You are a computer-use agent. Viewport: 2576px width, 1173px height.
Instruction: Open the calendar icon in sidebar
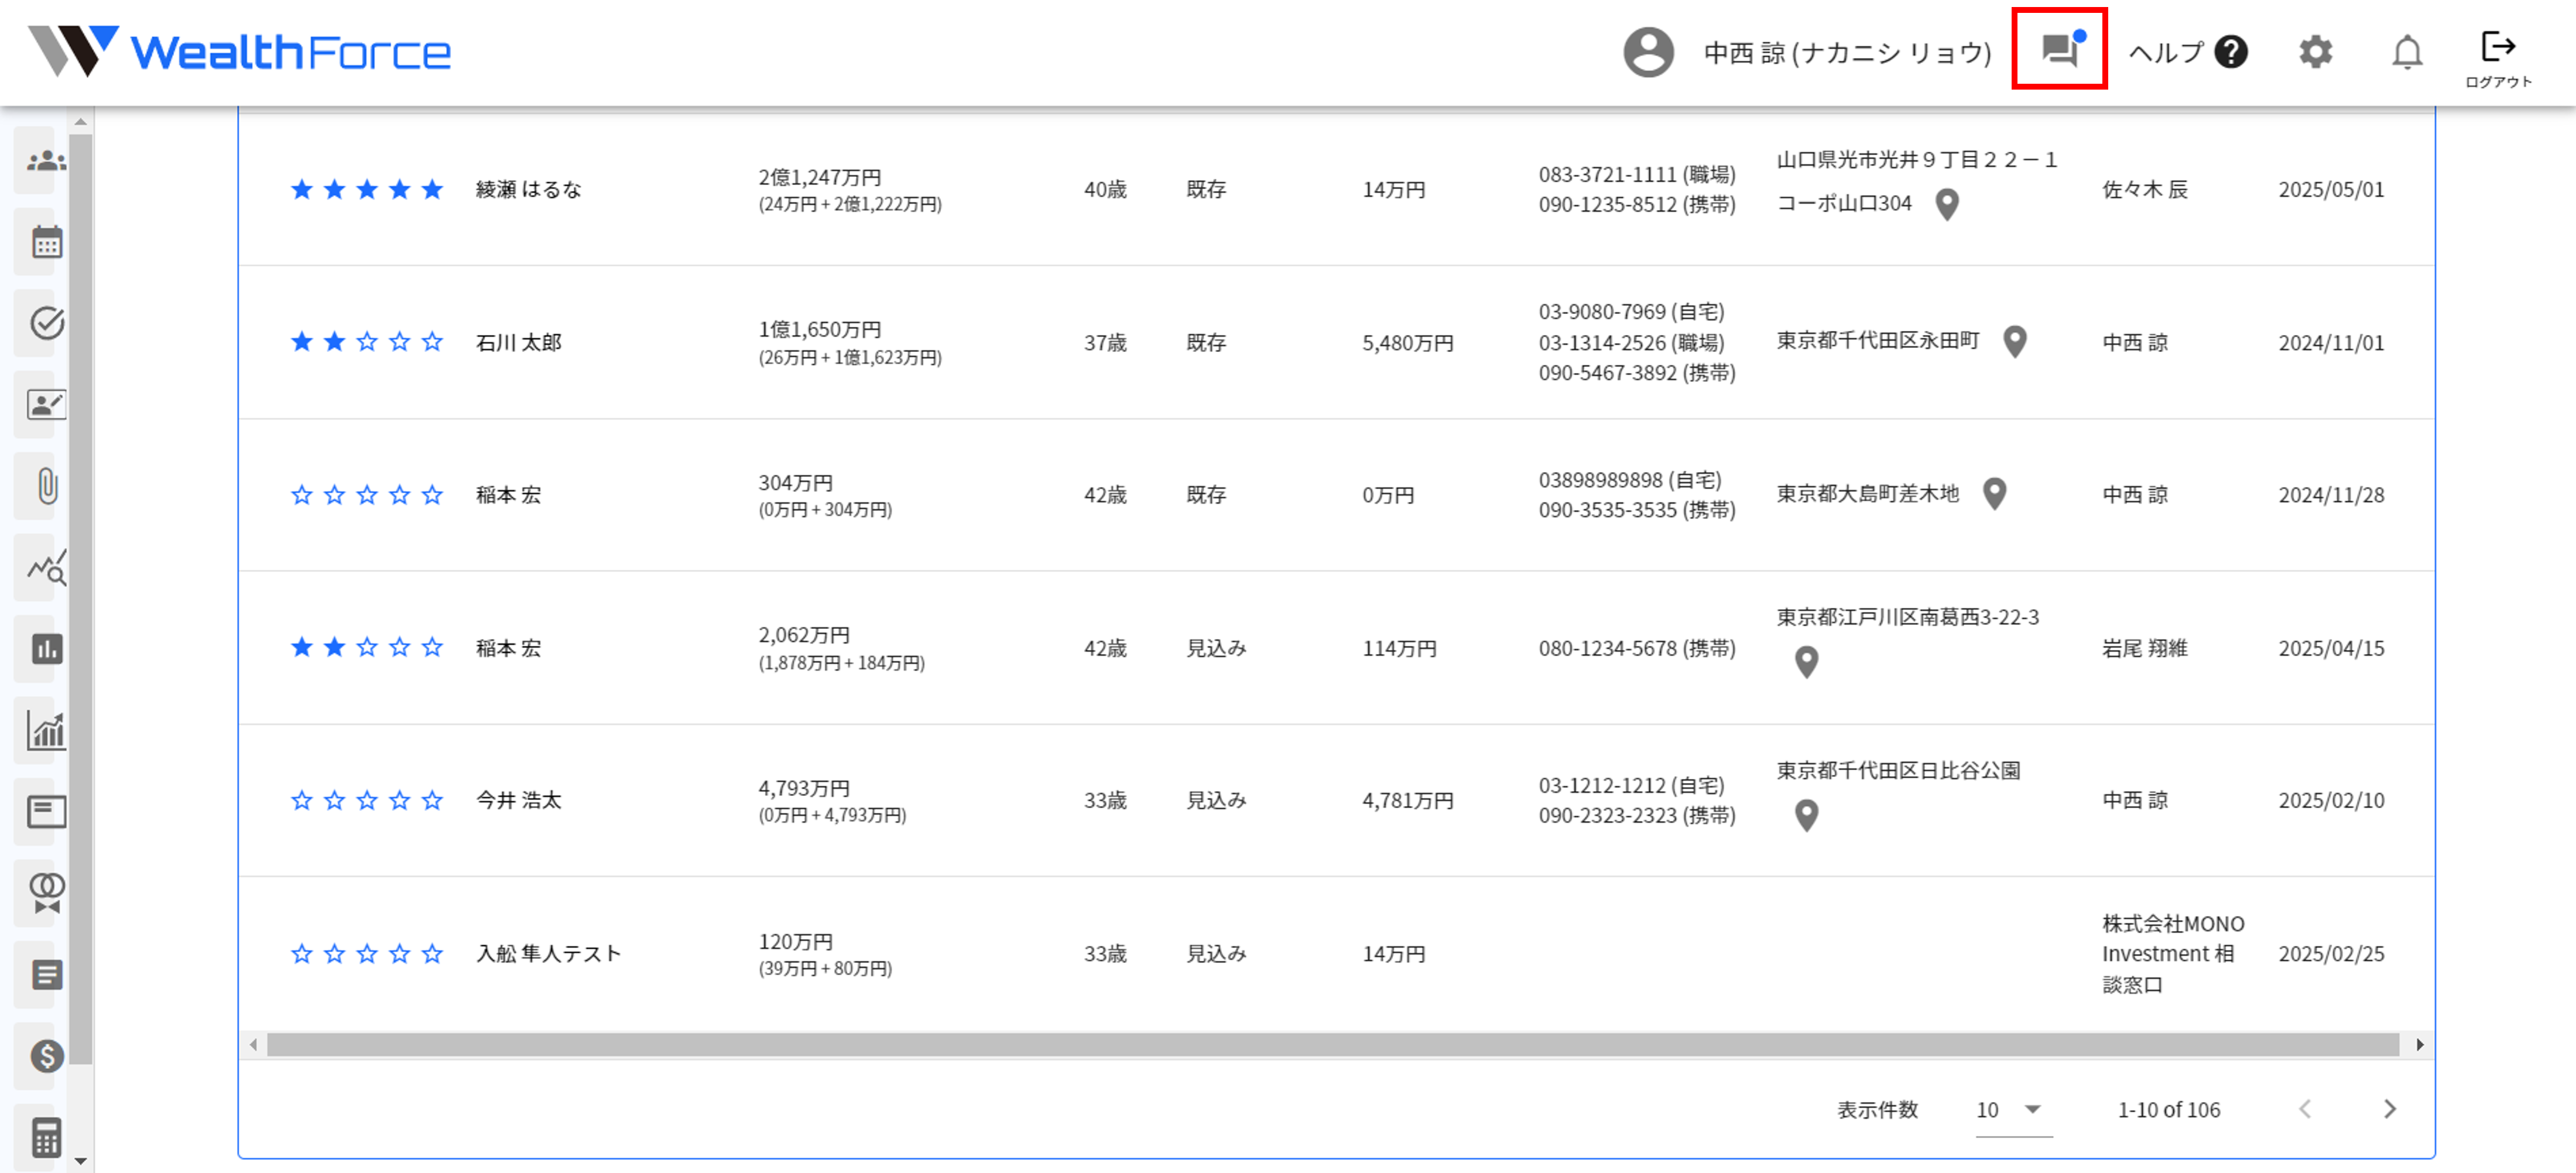coord(46,242)
